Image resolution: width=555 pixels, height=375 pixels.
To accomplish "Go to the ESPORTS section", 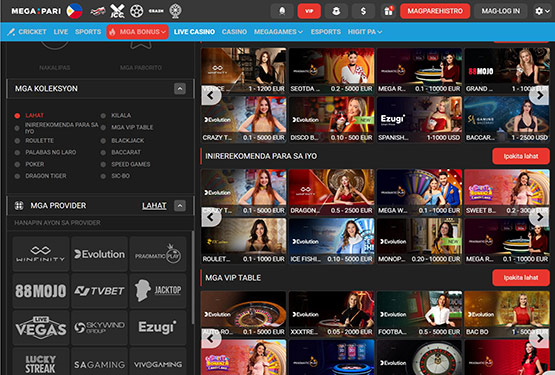I will tap(326, 32).
